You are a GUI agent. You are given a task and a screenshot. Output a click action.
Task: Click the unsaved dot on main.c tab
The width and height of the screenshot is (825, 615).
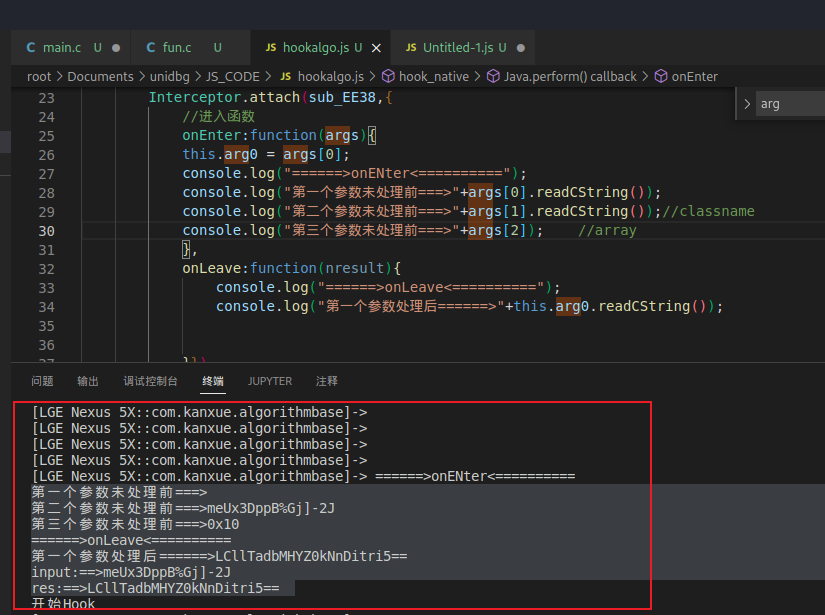click(116, 48)
